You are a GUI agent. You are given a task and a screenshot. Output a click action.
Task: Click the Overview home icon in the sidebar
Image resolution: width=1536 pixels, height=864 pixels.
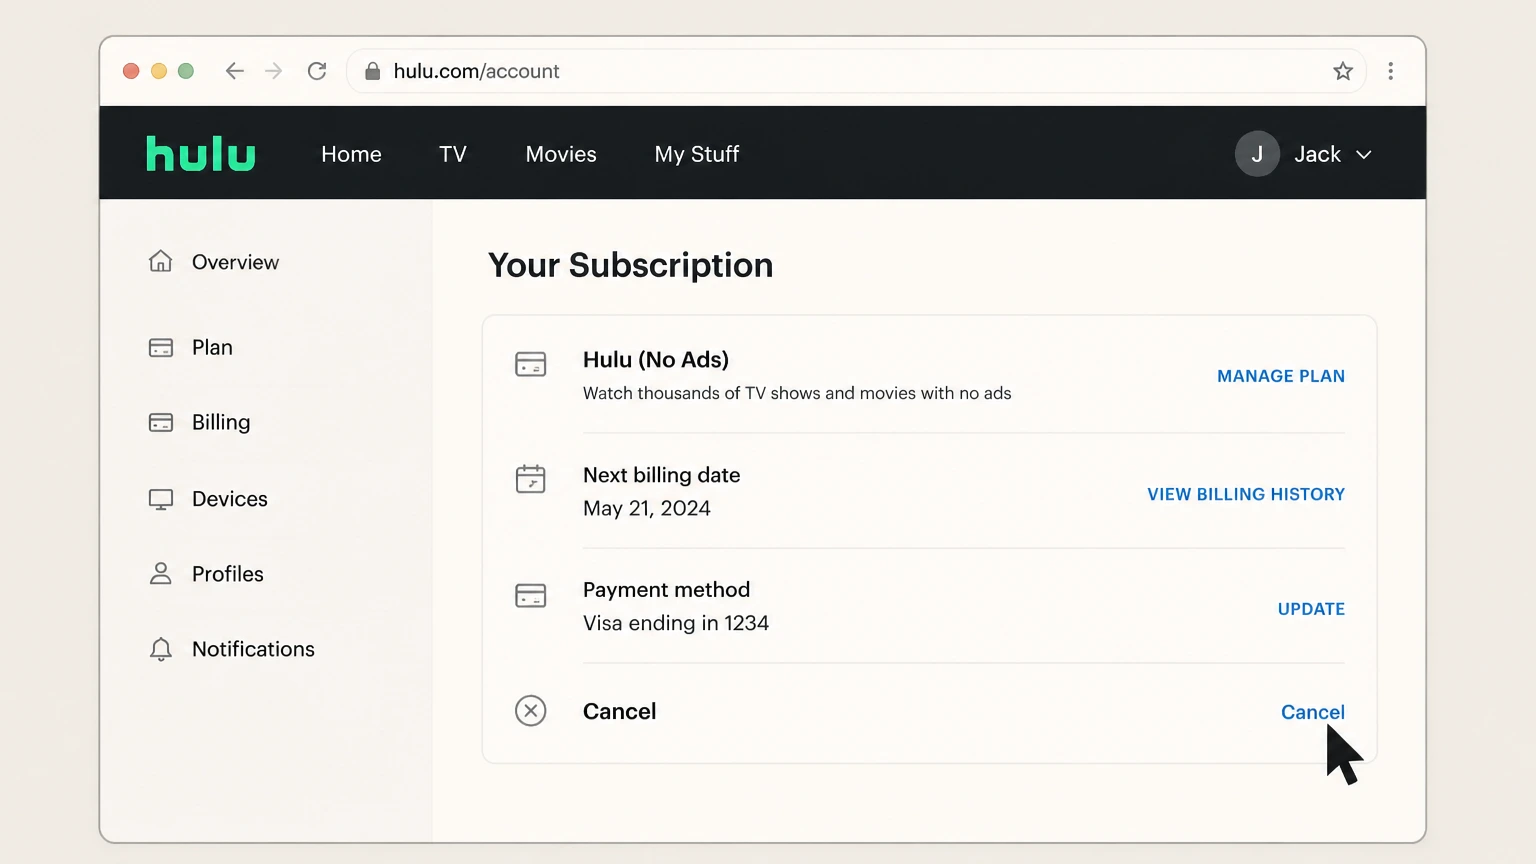click(161, 261)
